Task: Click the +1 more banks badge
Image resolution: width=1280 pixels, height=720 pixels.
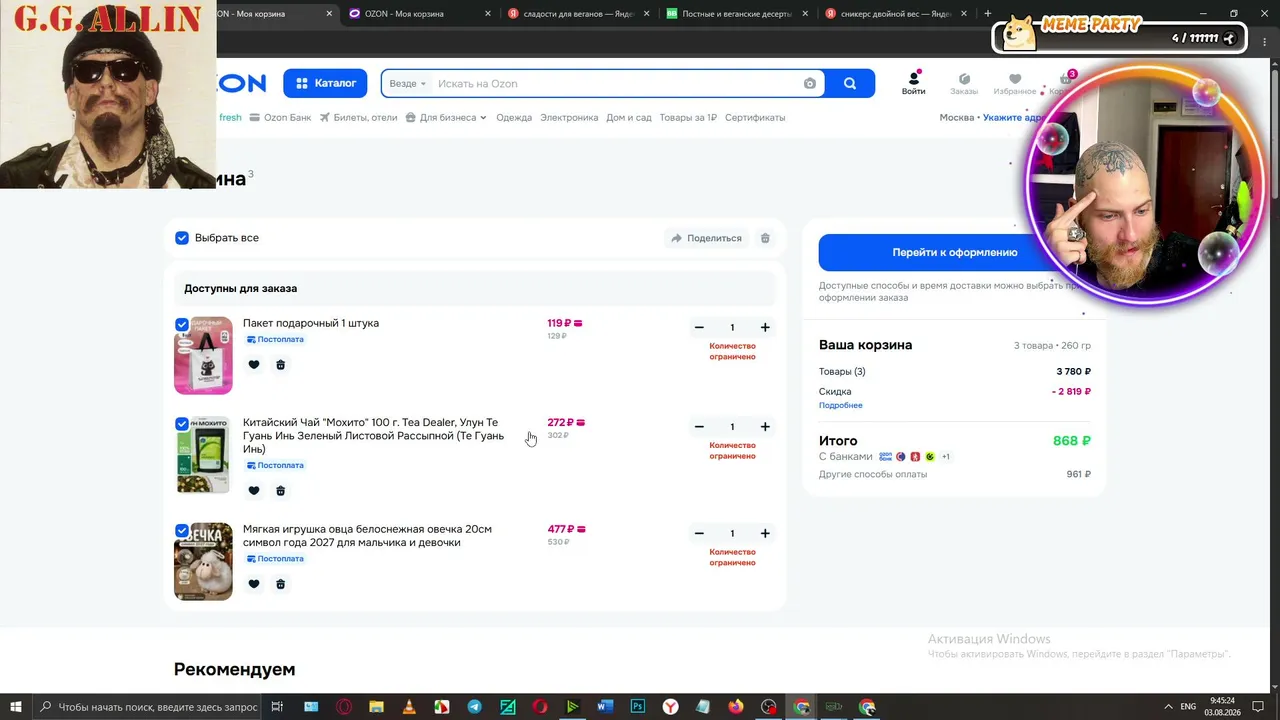Action: (945, 457)
